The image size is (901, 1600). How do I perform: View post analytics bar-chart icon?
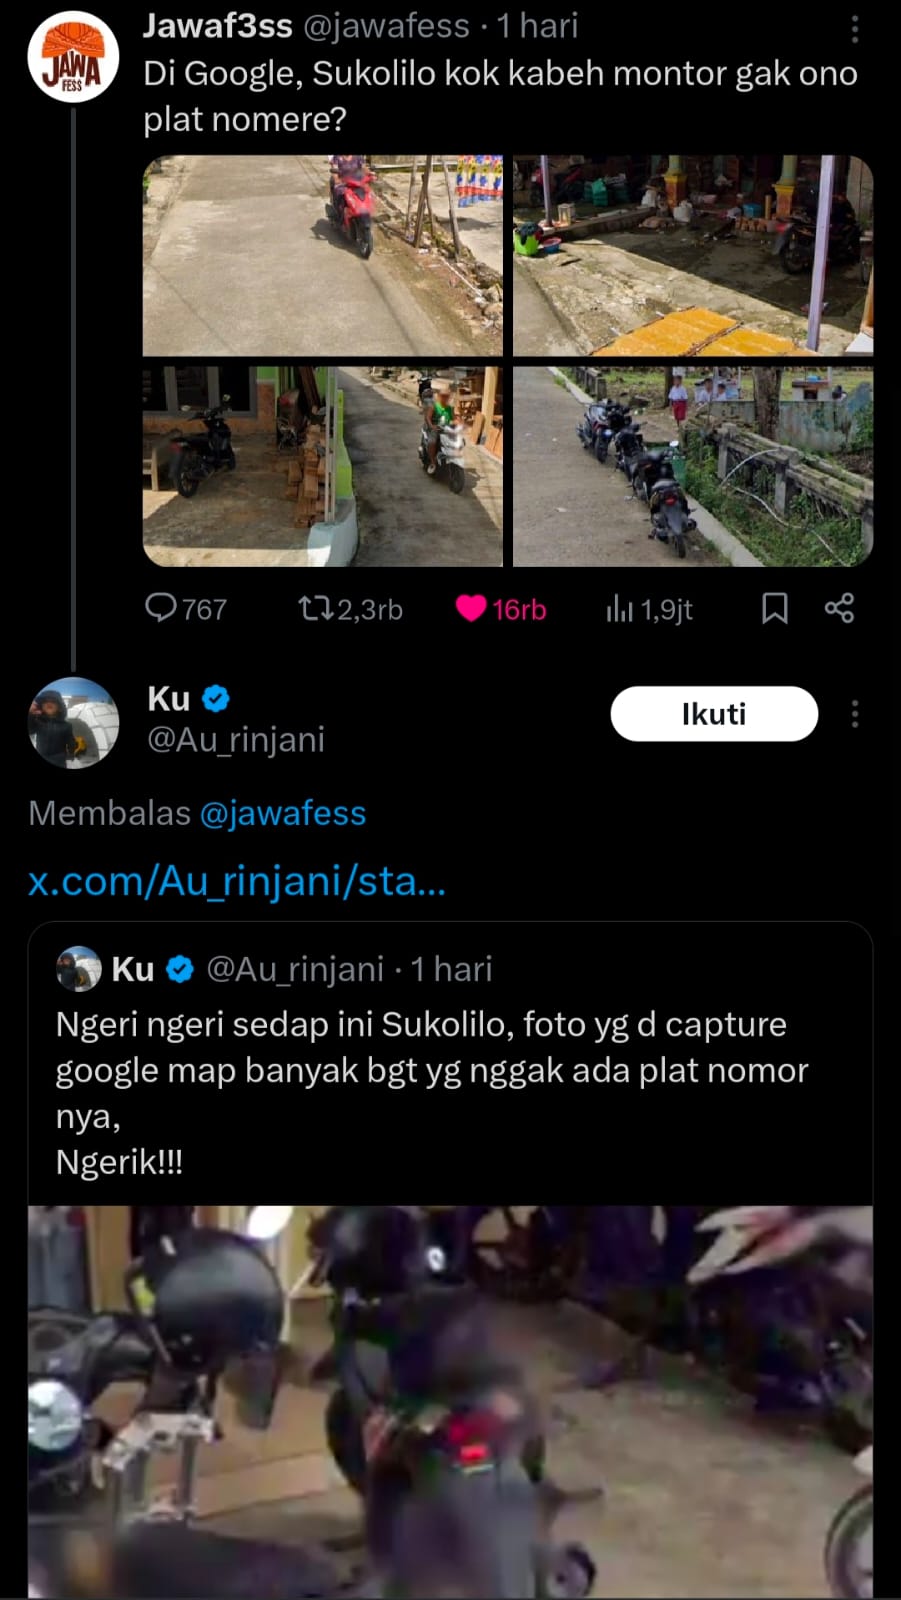619,608
